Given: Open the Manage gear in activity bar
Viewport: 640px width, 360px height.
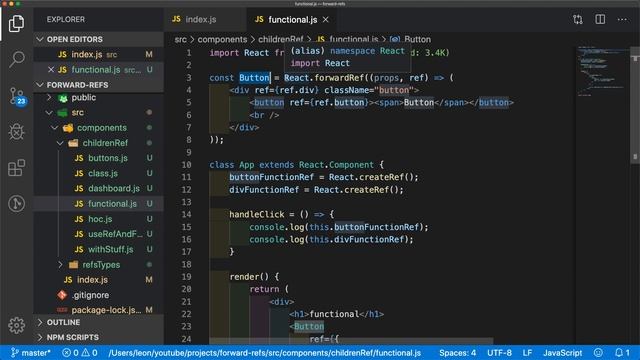Looking at the screenshot, I should pyautogui.click(x=16, y=325).
